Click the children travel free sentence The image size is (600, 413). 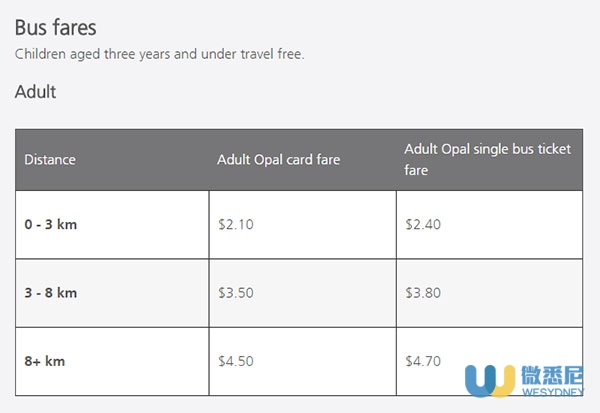point(160,54)
